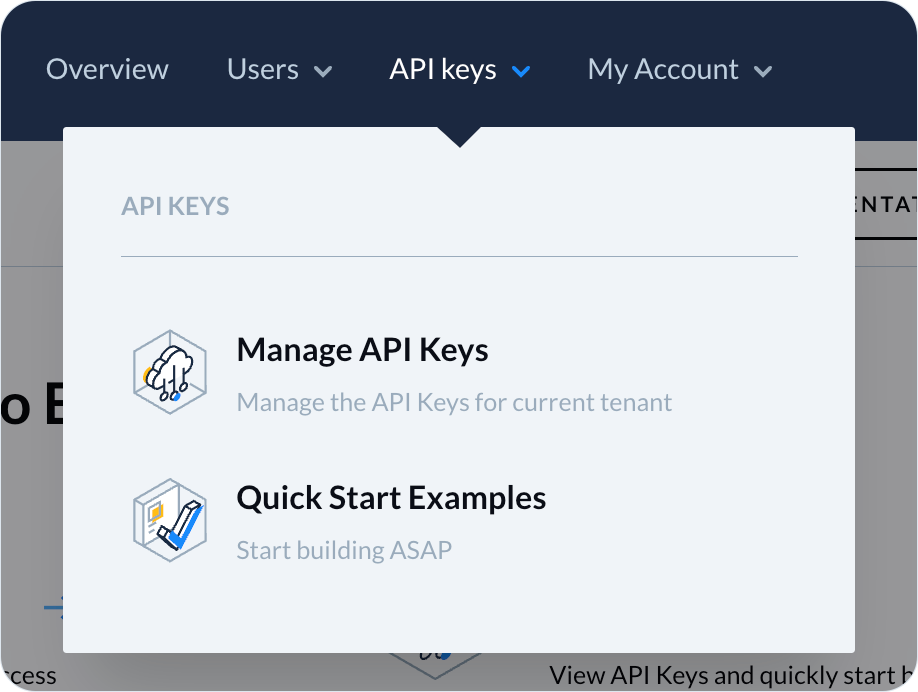Open the My Account navigation label
Image resolution: width=918 pixels, height=692 pixels.
[663, 70]
